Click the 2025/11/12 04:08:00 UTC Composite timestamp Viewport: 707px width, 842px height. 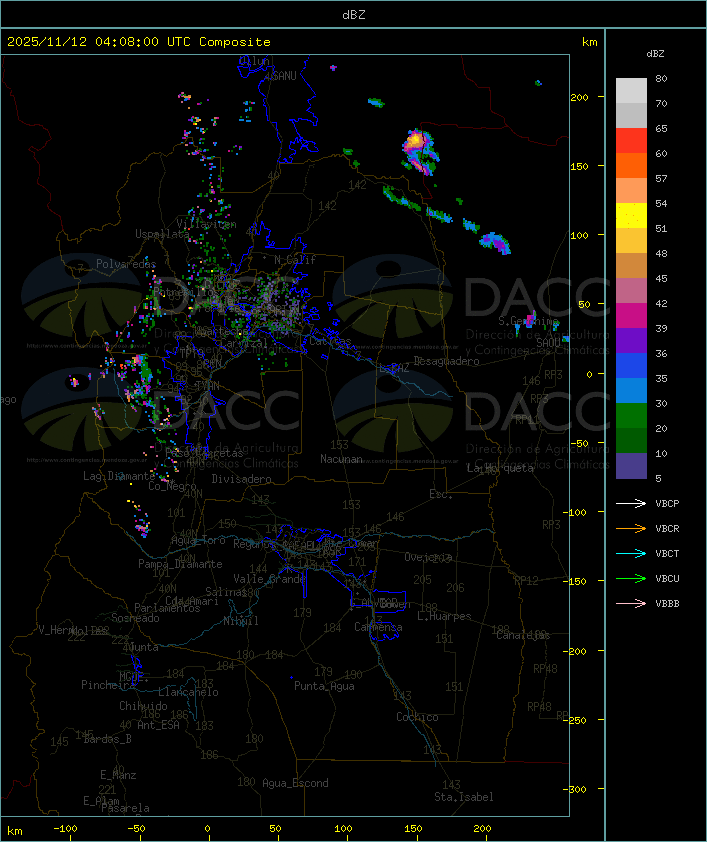click(139, 42)
